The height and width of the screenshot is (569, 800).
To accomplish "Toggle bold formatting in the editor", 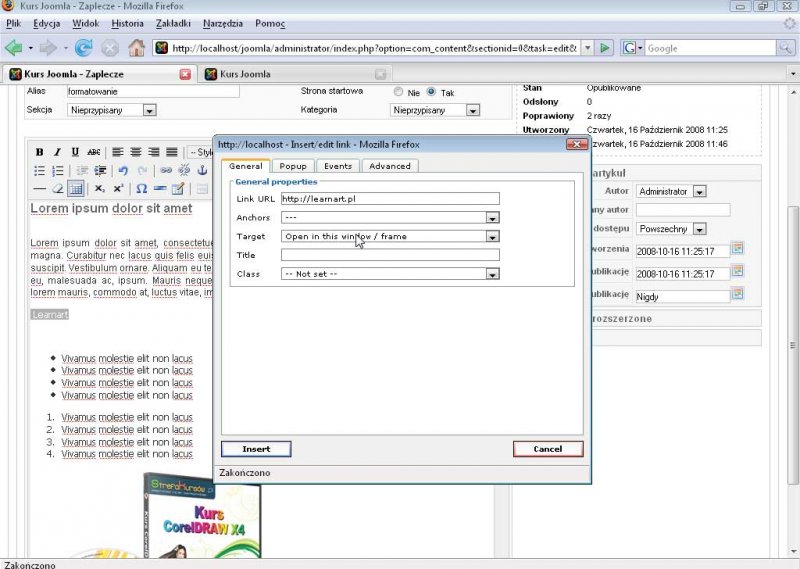I will pos(40,152).
